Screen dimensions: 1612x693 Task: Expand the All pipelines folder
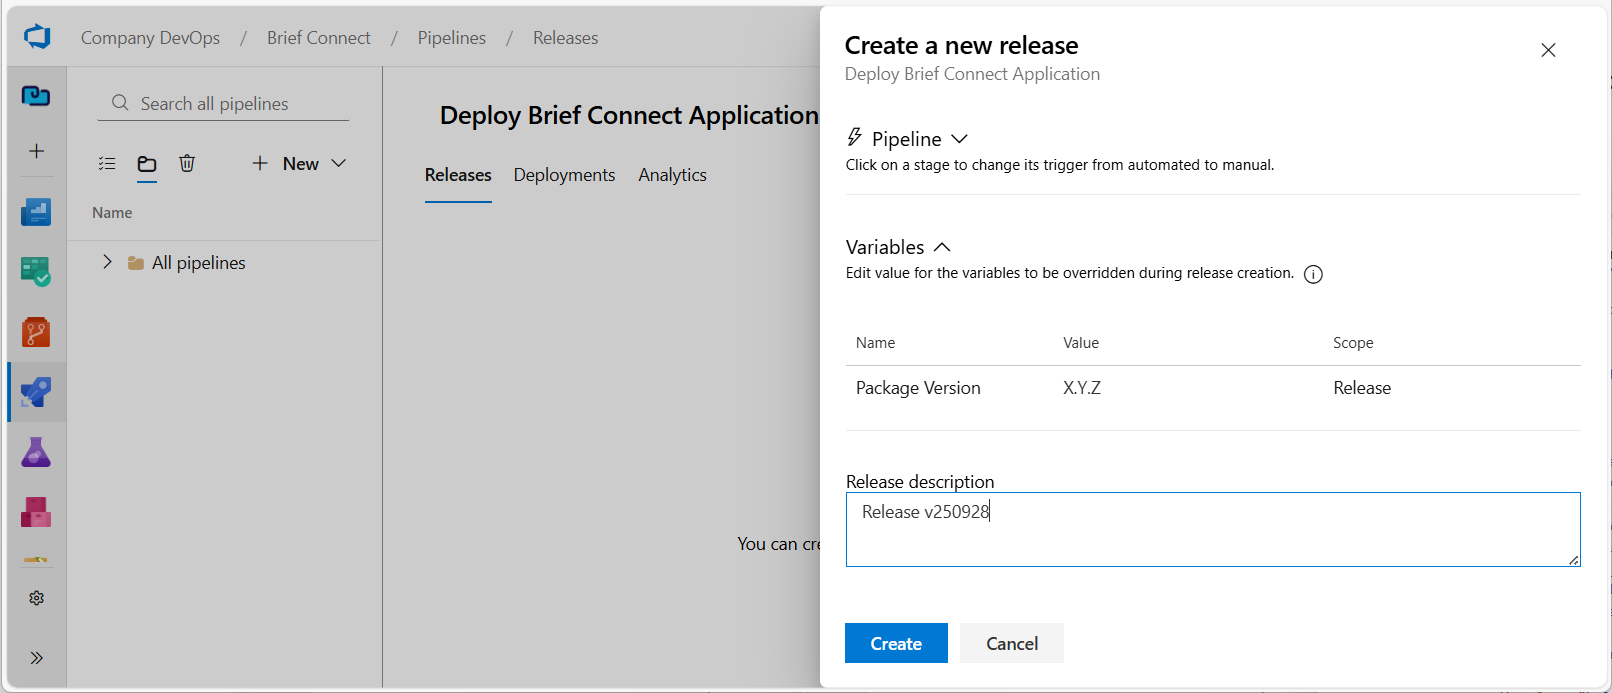[x=107, y=262]
